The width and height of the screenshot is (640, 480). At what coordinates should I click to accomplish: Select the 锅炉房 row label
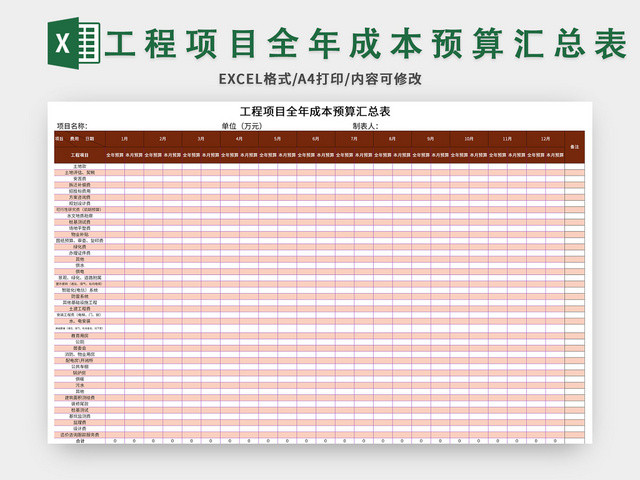pos(80,373)
